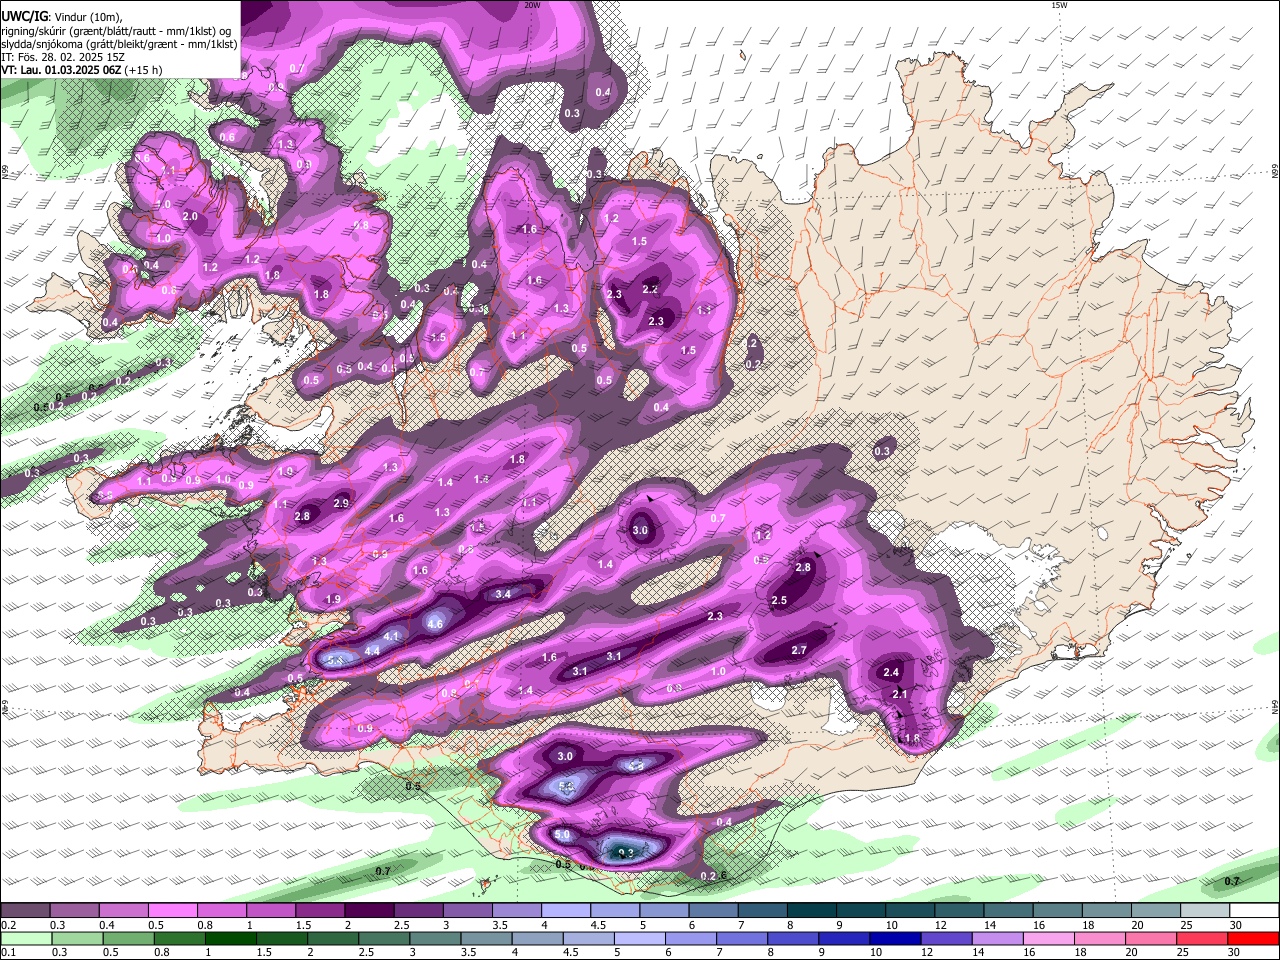The image size is (1280, 960).
Task: Click the 'rigning/skúrir' header text
Action: pos(35,31)
